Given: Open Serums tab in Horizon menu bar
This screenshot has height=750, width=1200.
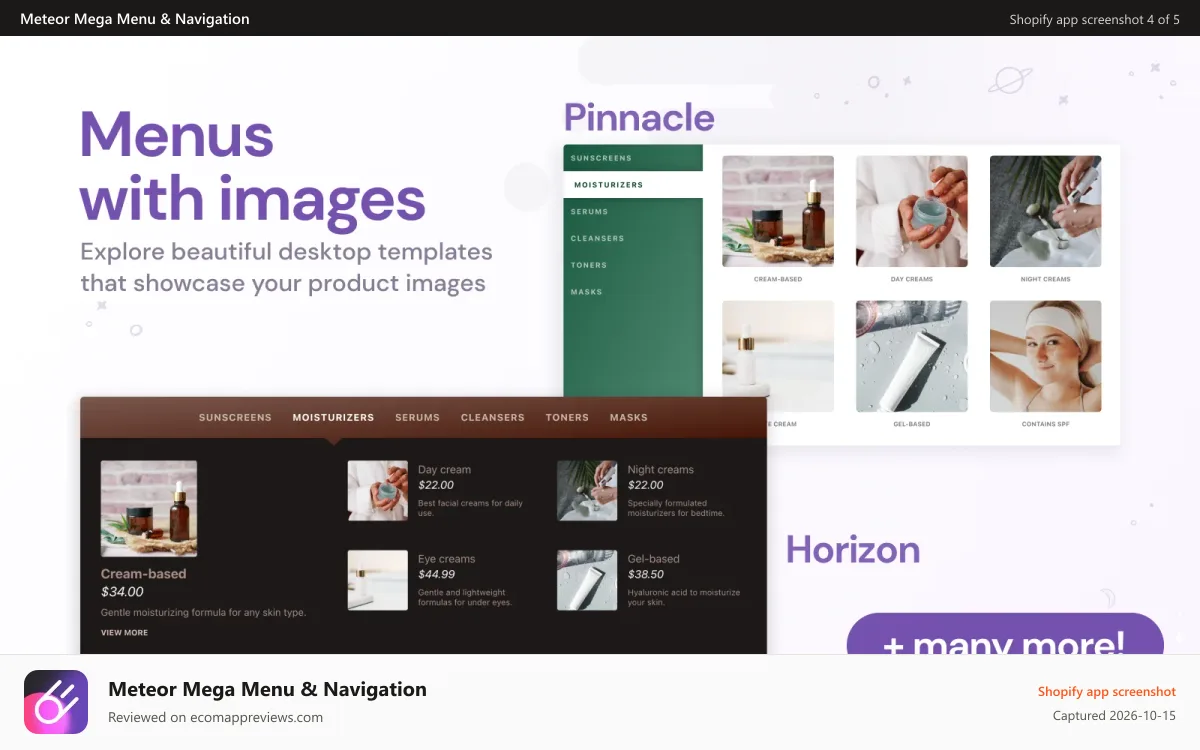Looking at the screenshot, I should [417, 418].
